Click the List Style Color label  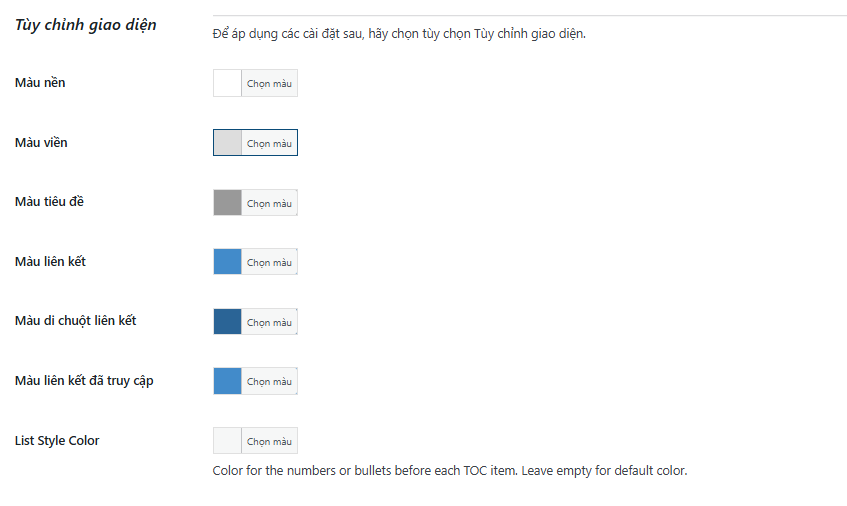[57, 440]
